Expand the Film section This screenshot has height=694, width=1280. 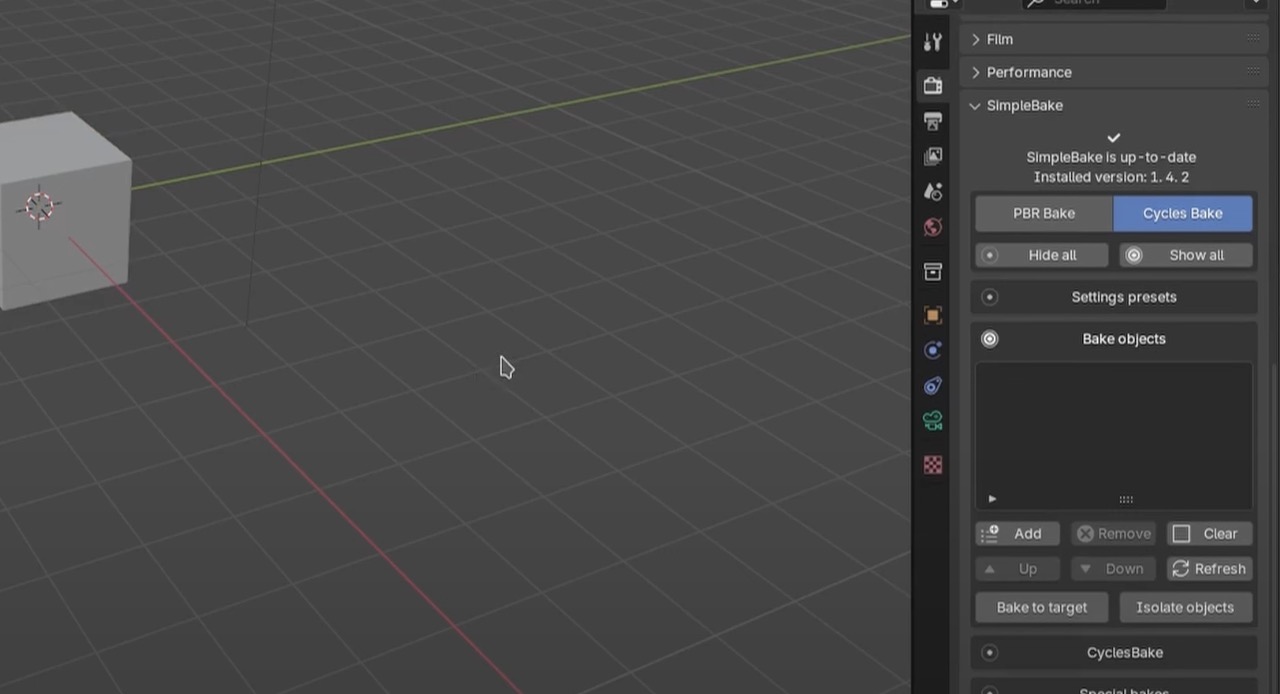tap(1000, 39)
